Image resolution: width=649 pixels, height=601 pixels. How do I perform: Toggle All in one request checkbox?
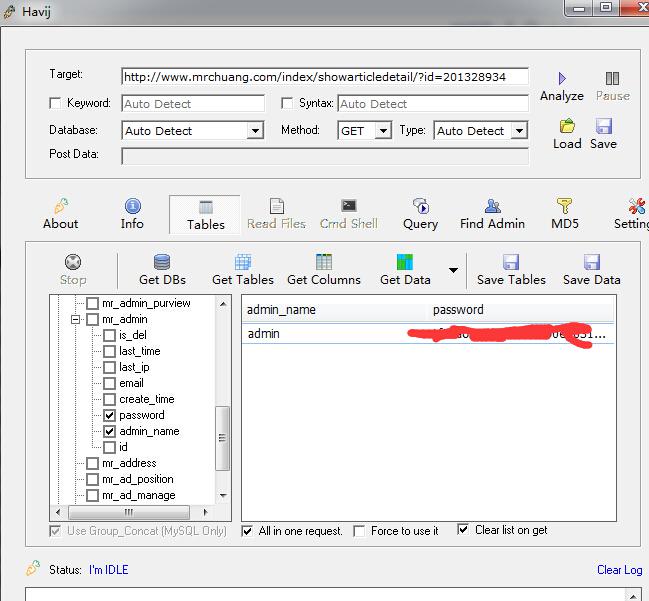[x=247, y=531]
